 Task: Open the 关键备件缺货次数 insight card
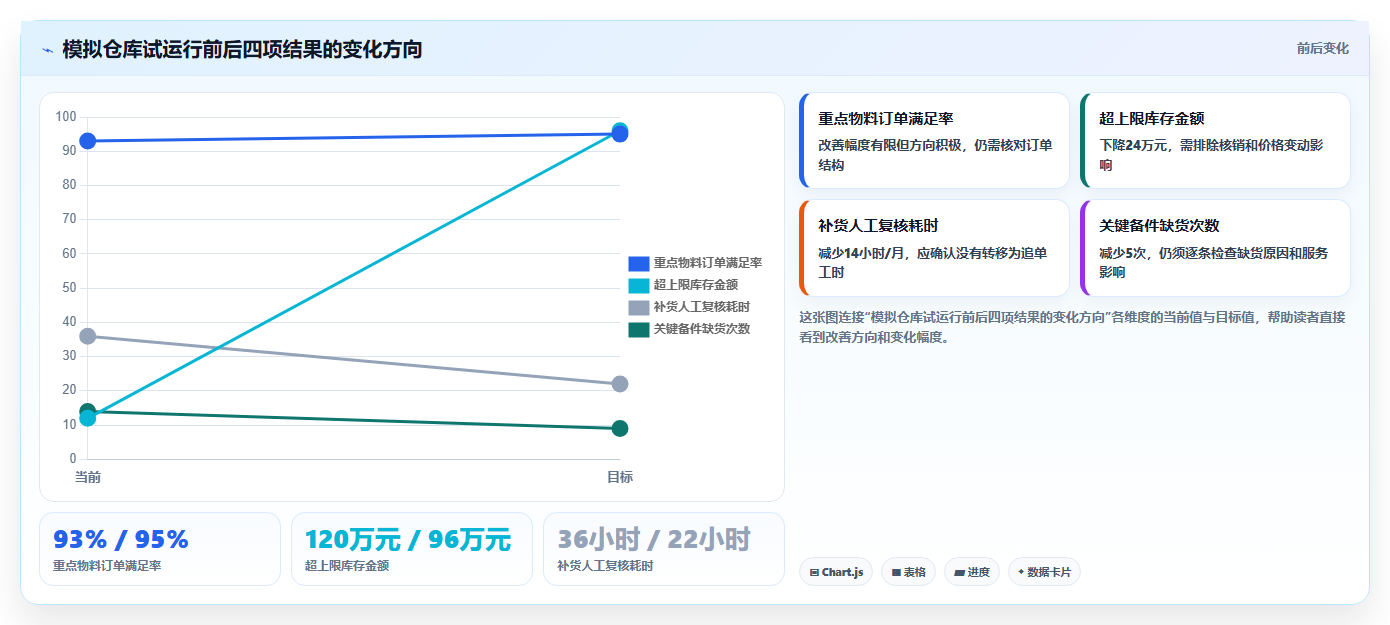pyautogui.click(x=1215, y=248)
